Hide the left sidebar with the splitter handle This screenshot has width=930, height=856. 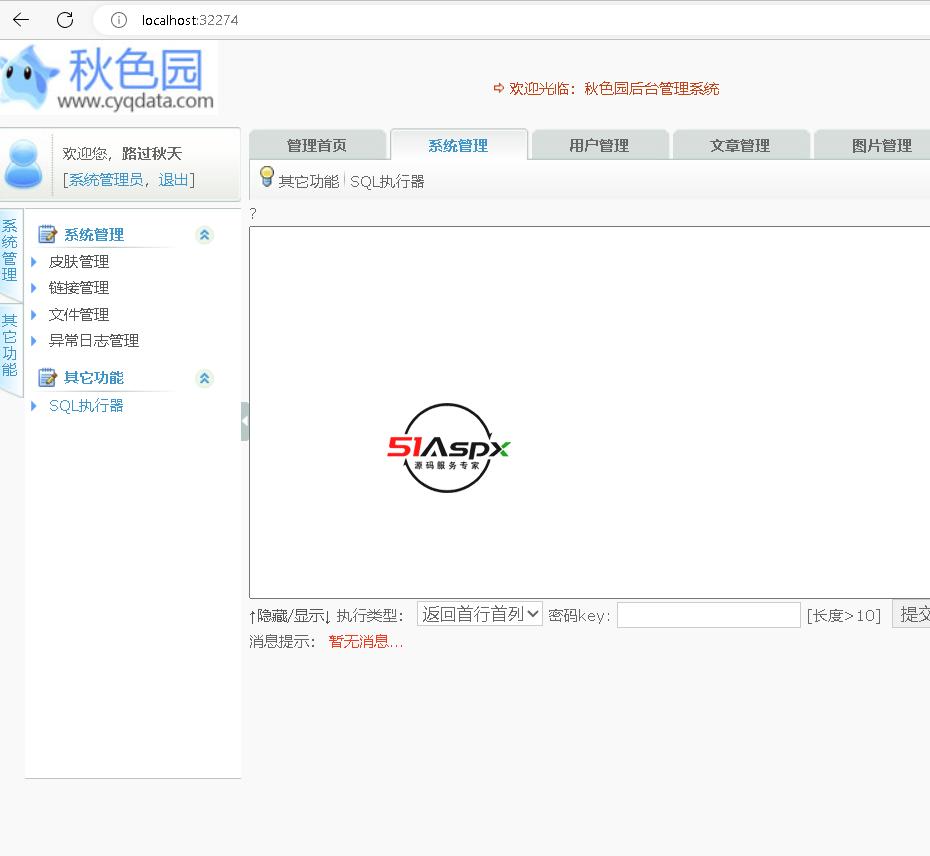(x=244, y=421)
